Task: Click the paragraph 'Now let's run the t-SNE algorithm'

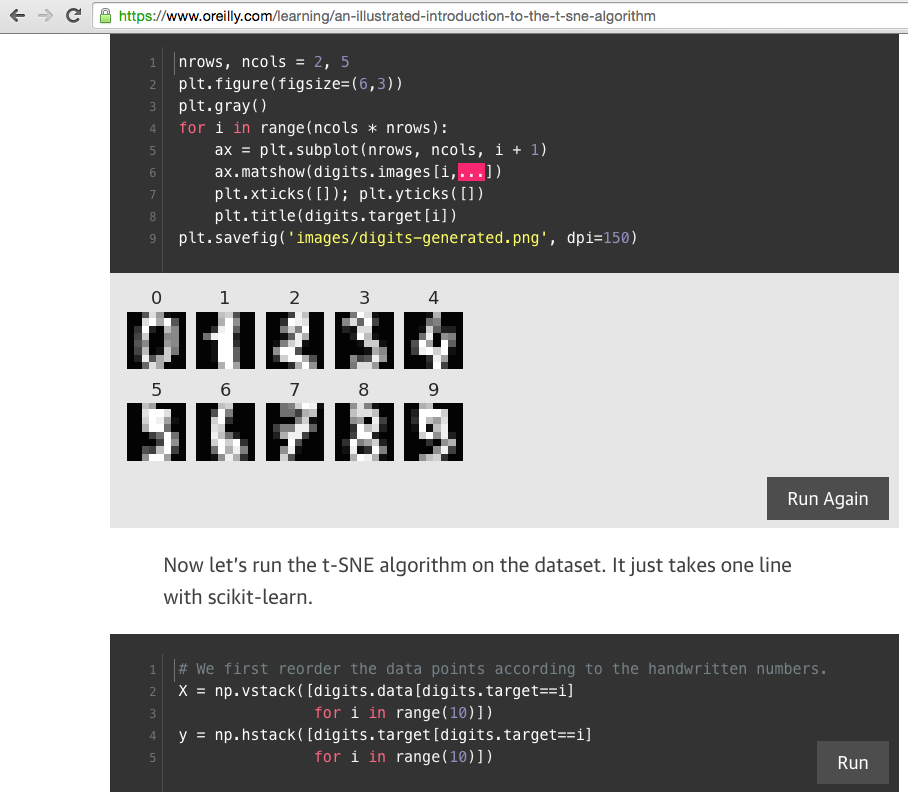Action: 477,581
